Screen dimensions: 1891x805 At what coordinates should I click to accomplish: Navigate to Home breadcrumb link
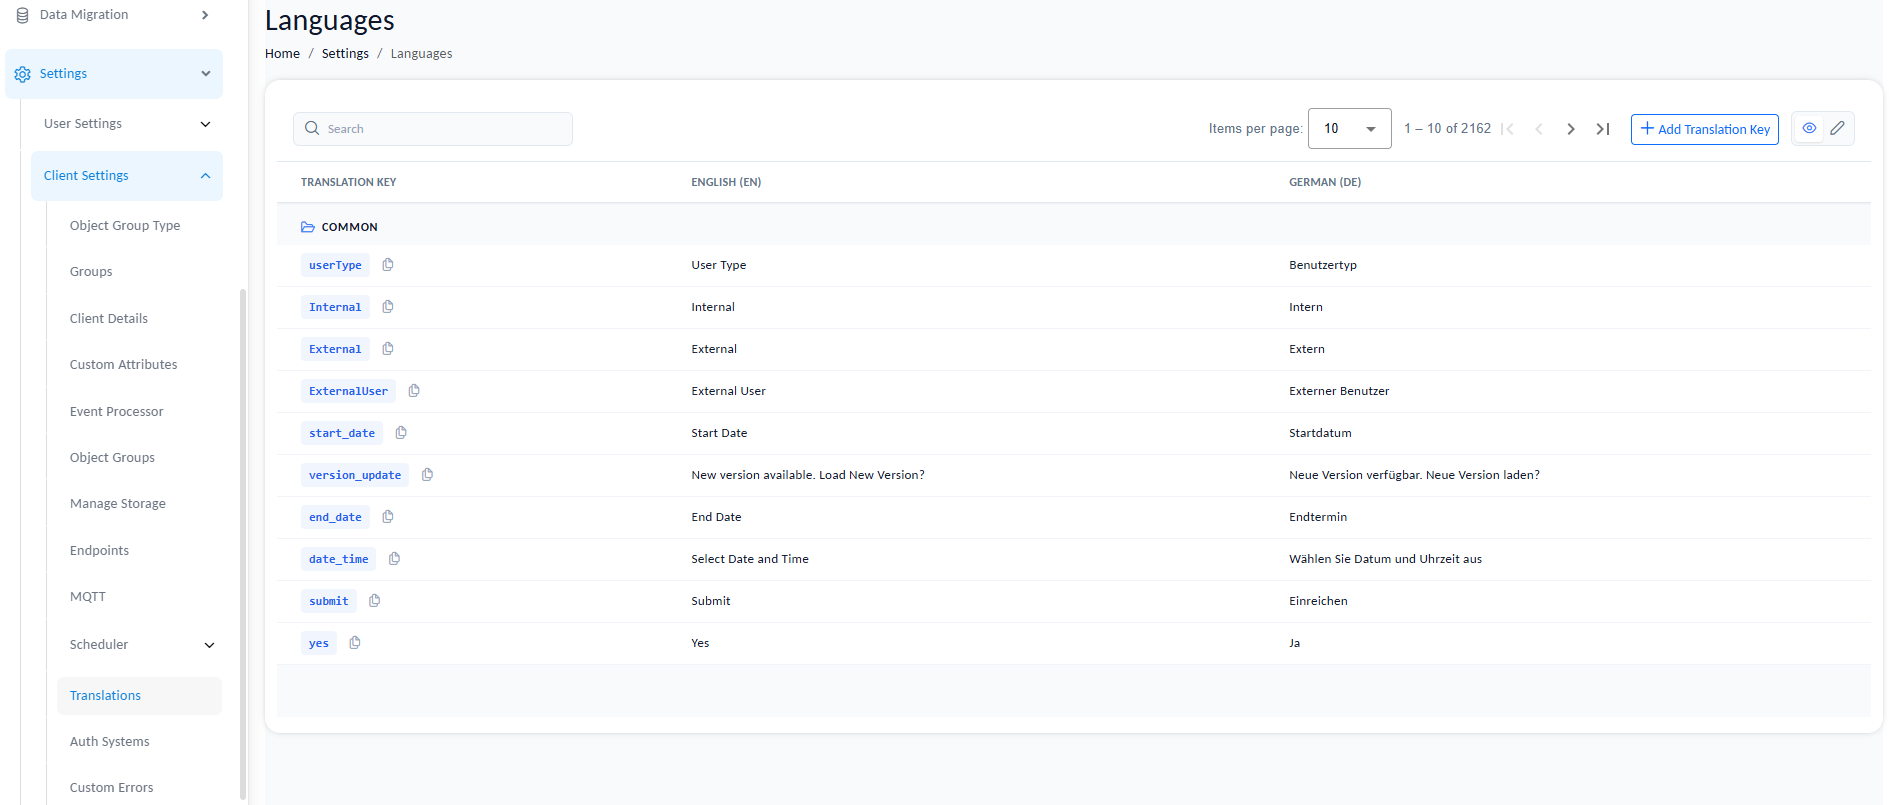[282, 54]
